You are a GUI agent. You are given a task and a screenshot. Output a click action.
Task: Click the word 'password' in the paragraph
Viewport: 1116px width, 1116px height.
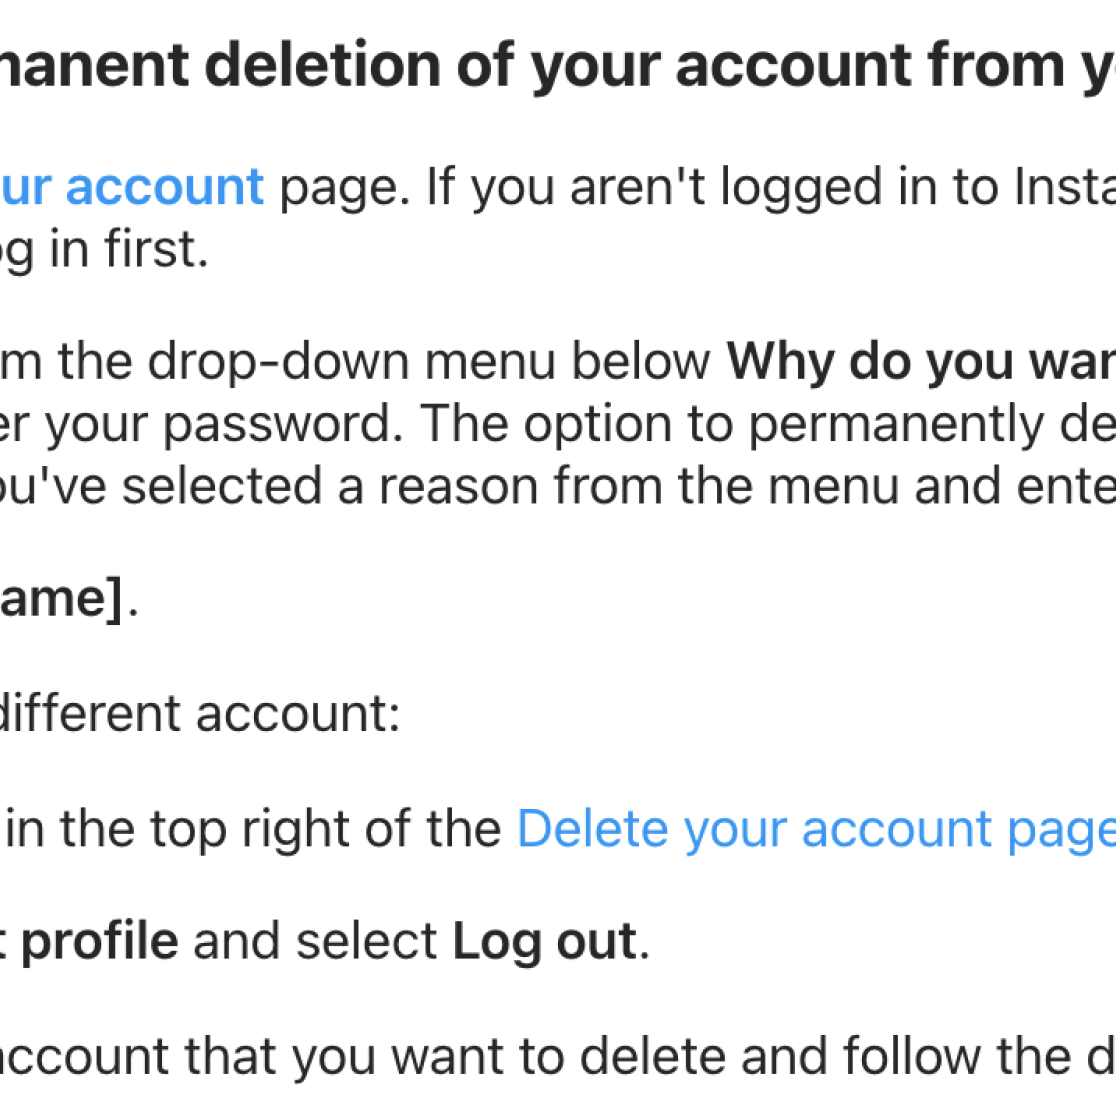coord(278,426)
